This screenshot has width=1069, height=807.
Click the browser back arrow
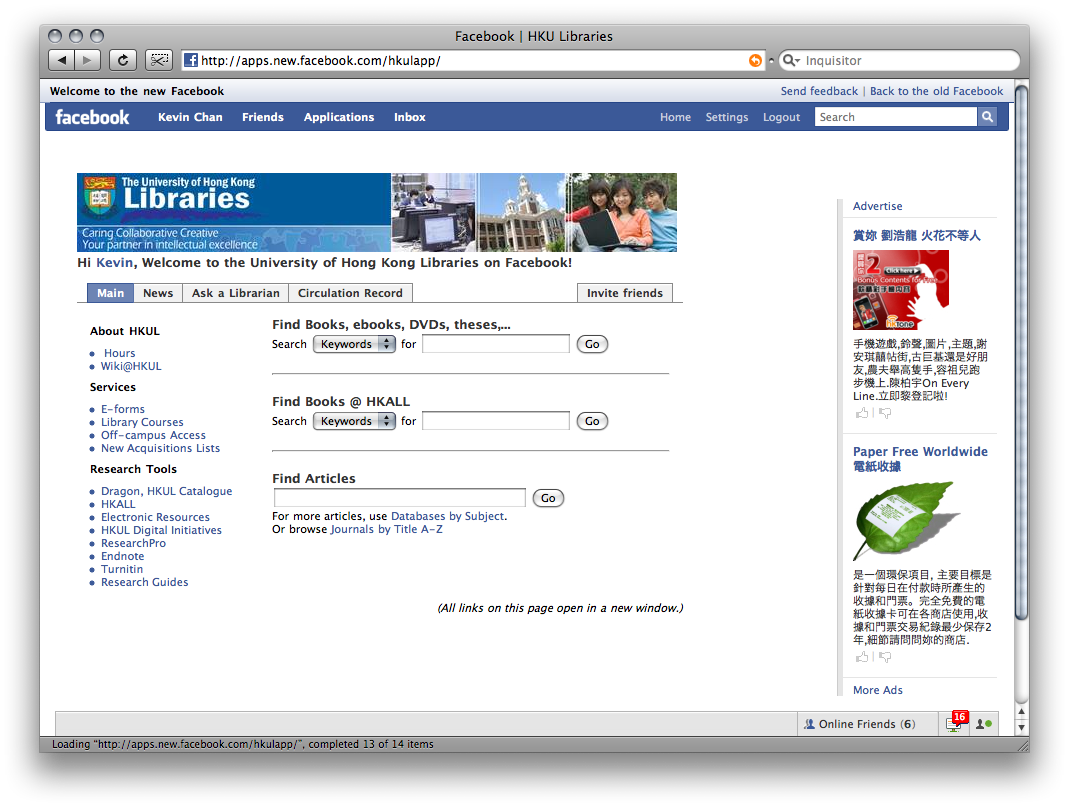click(x=62, y=60)
